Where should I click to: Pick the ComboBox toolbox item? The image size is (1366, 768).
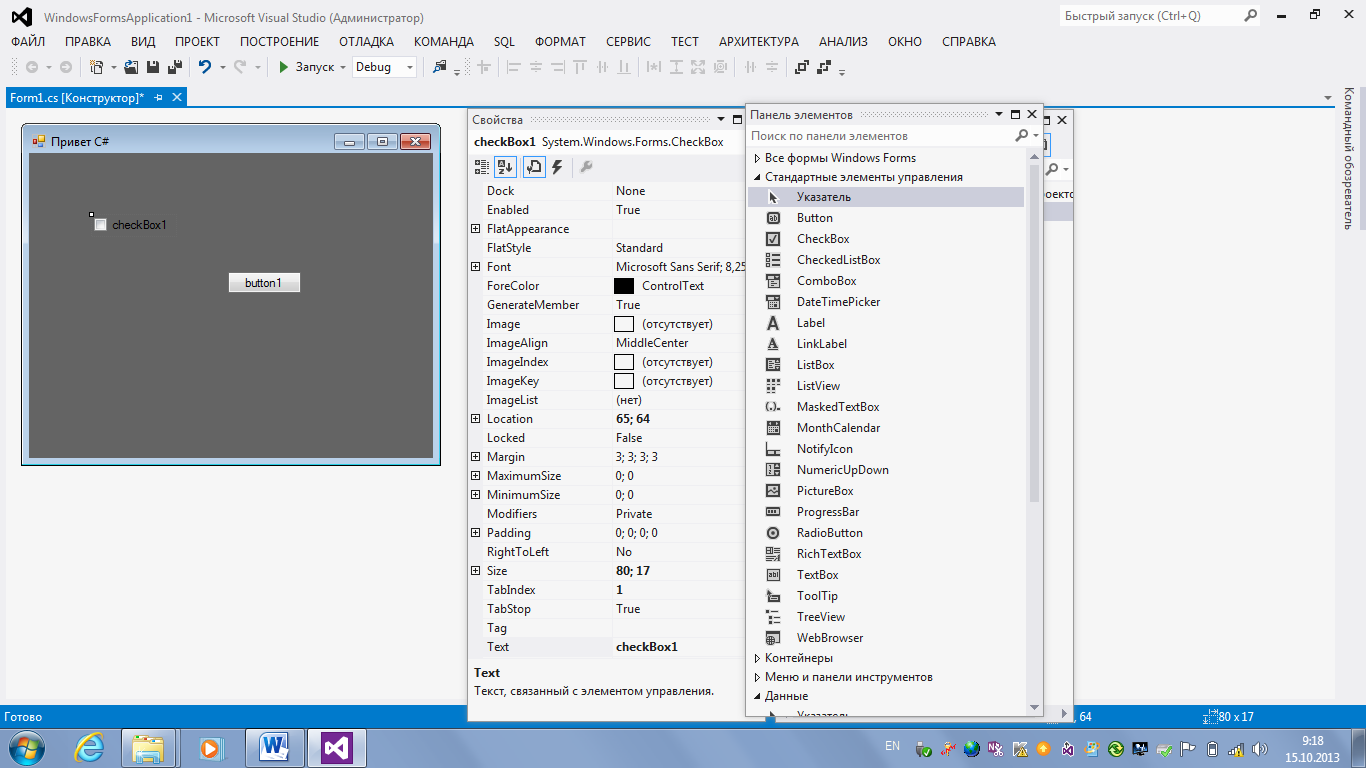[x=886, y=281]
